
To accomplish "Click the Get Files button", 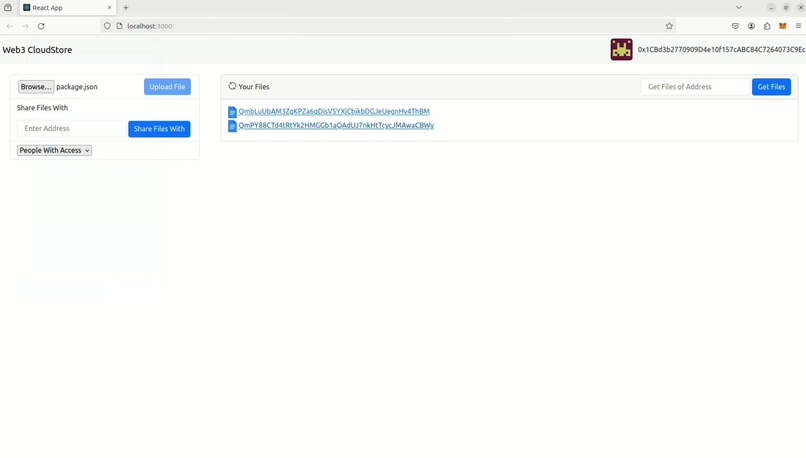I will (x=771, y=87).
